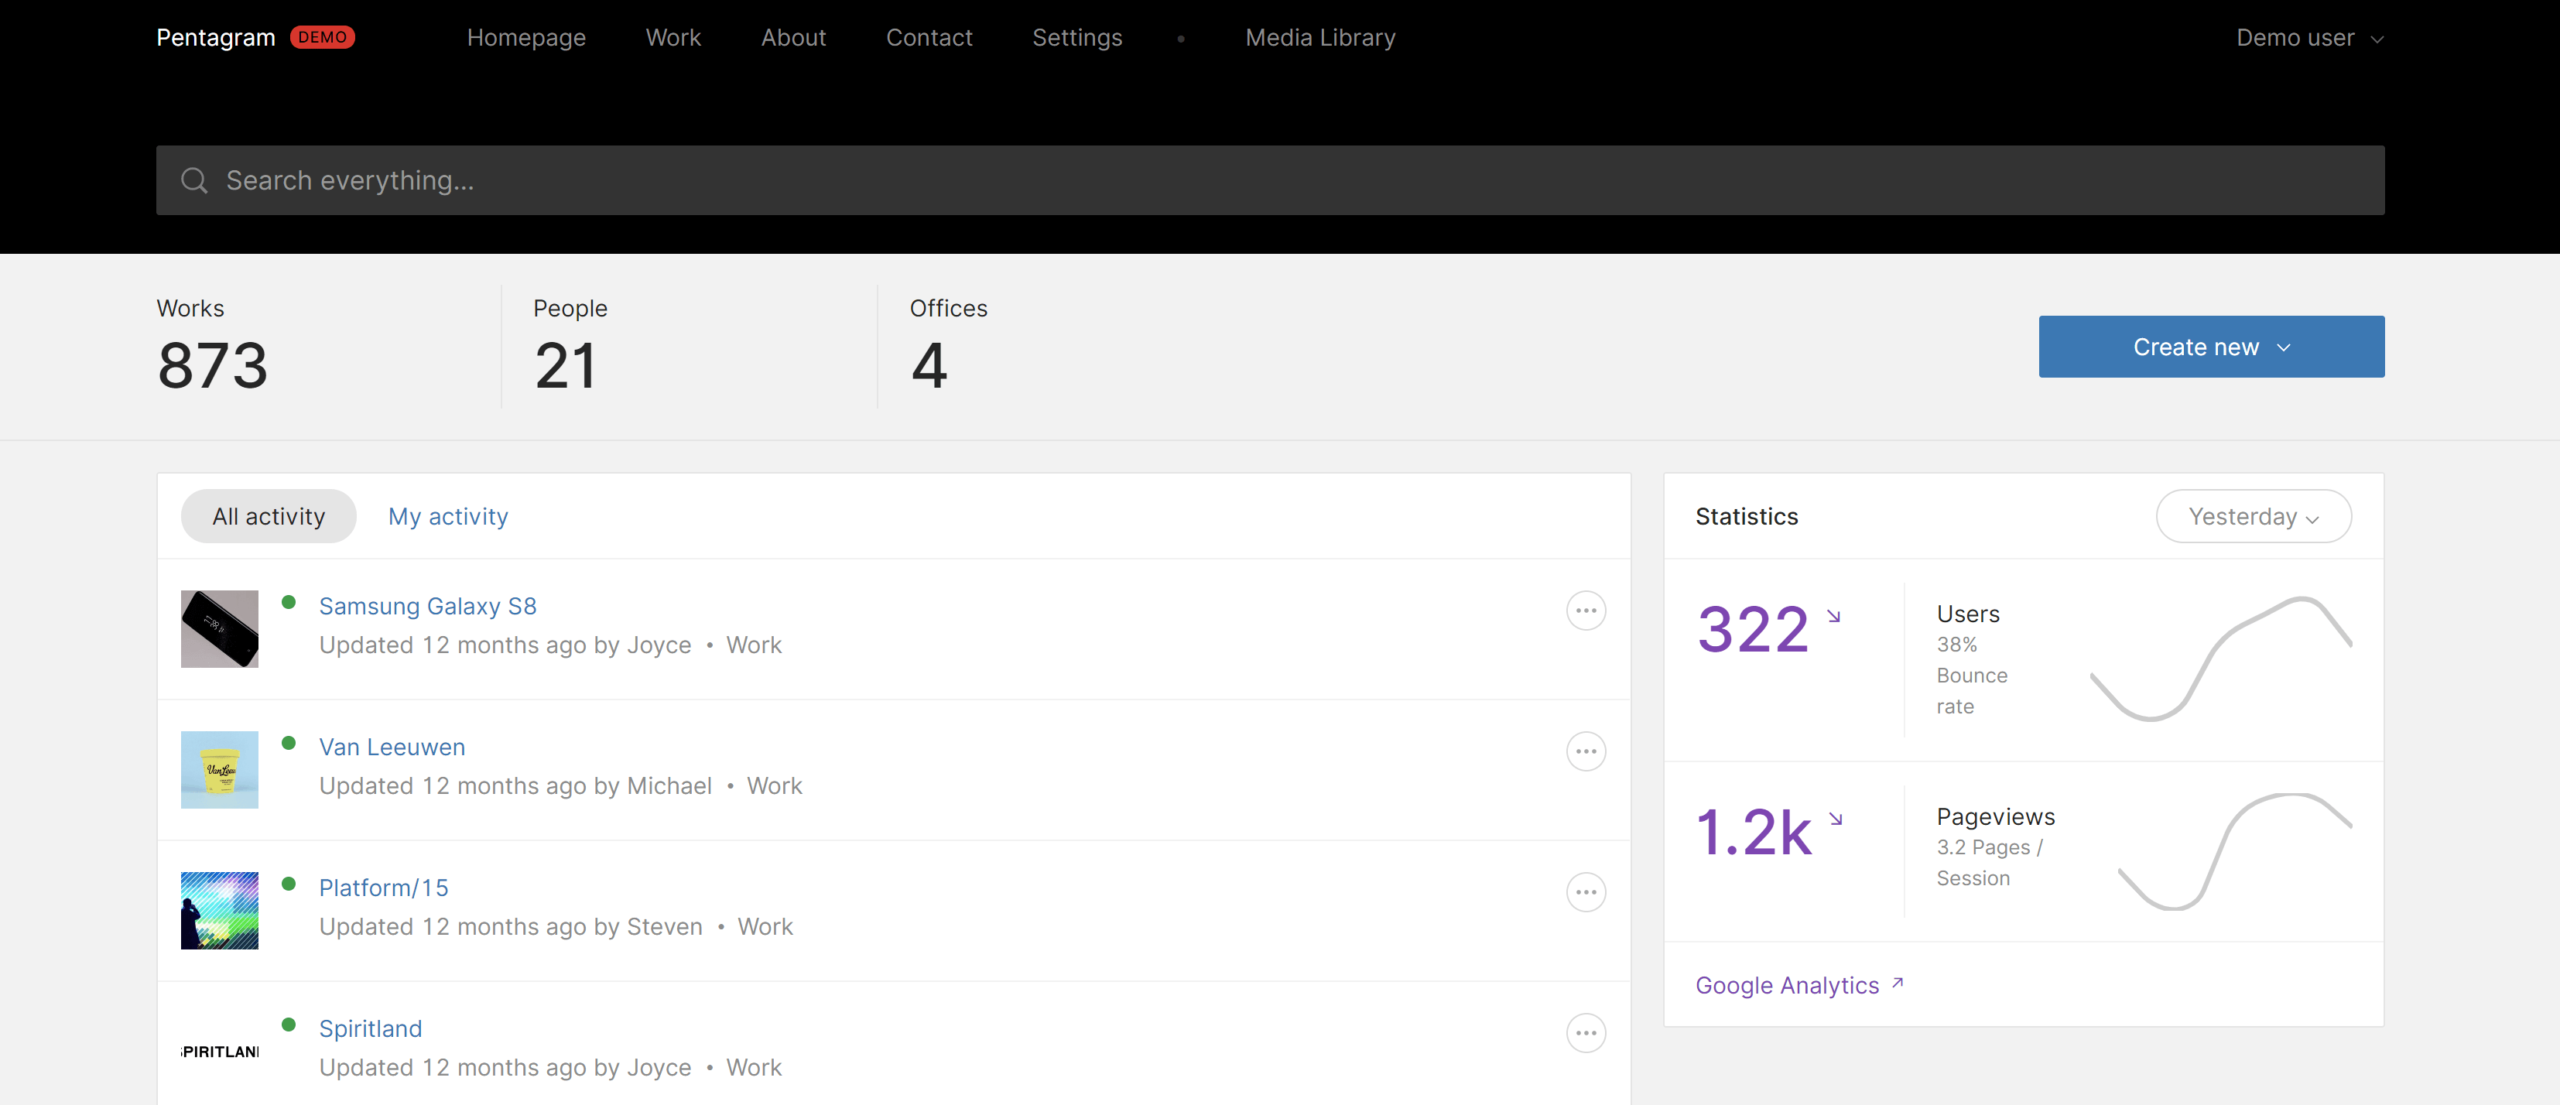Click the 1.2k pageviews statistic

tap(1754, 834)
